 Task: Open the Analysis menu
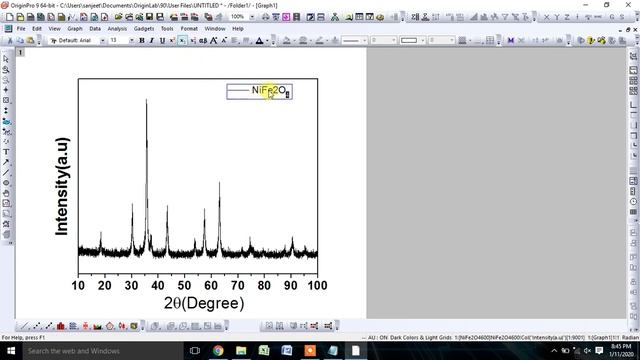point(117,29)
